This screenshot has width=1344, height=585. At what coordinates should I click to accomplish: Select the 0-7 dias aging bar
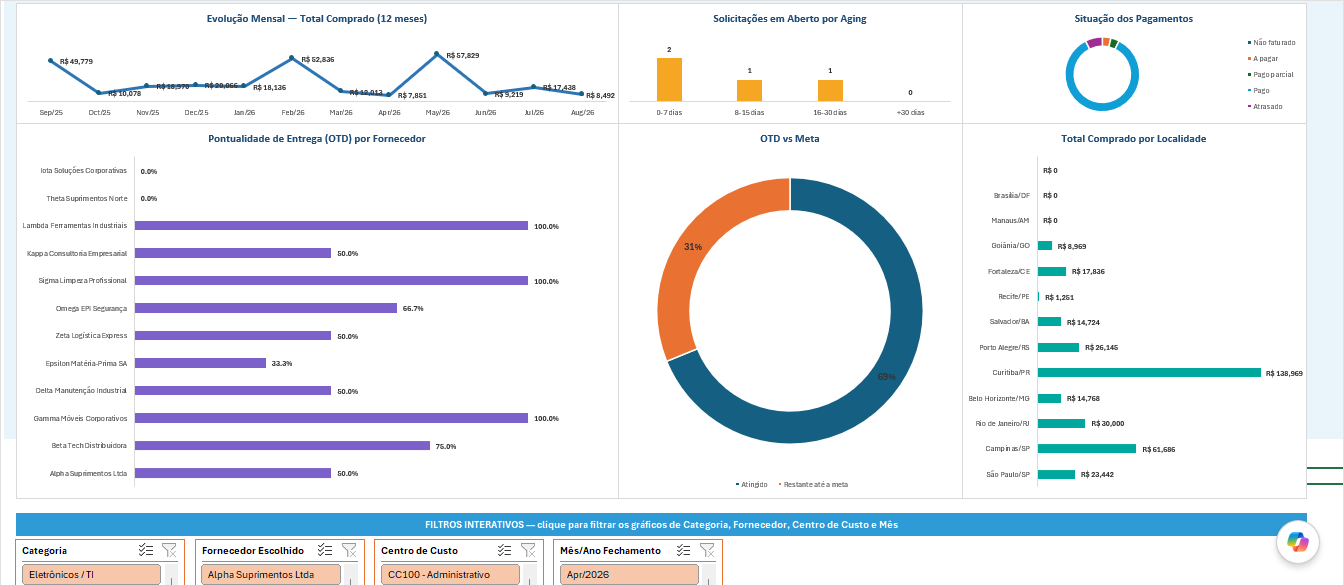[x=669, y=79]
